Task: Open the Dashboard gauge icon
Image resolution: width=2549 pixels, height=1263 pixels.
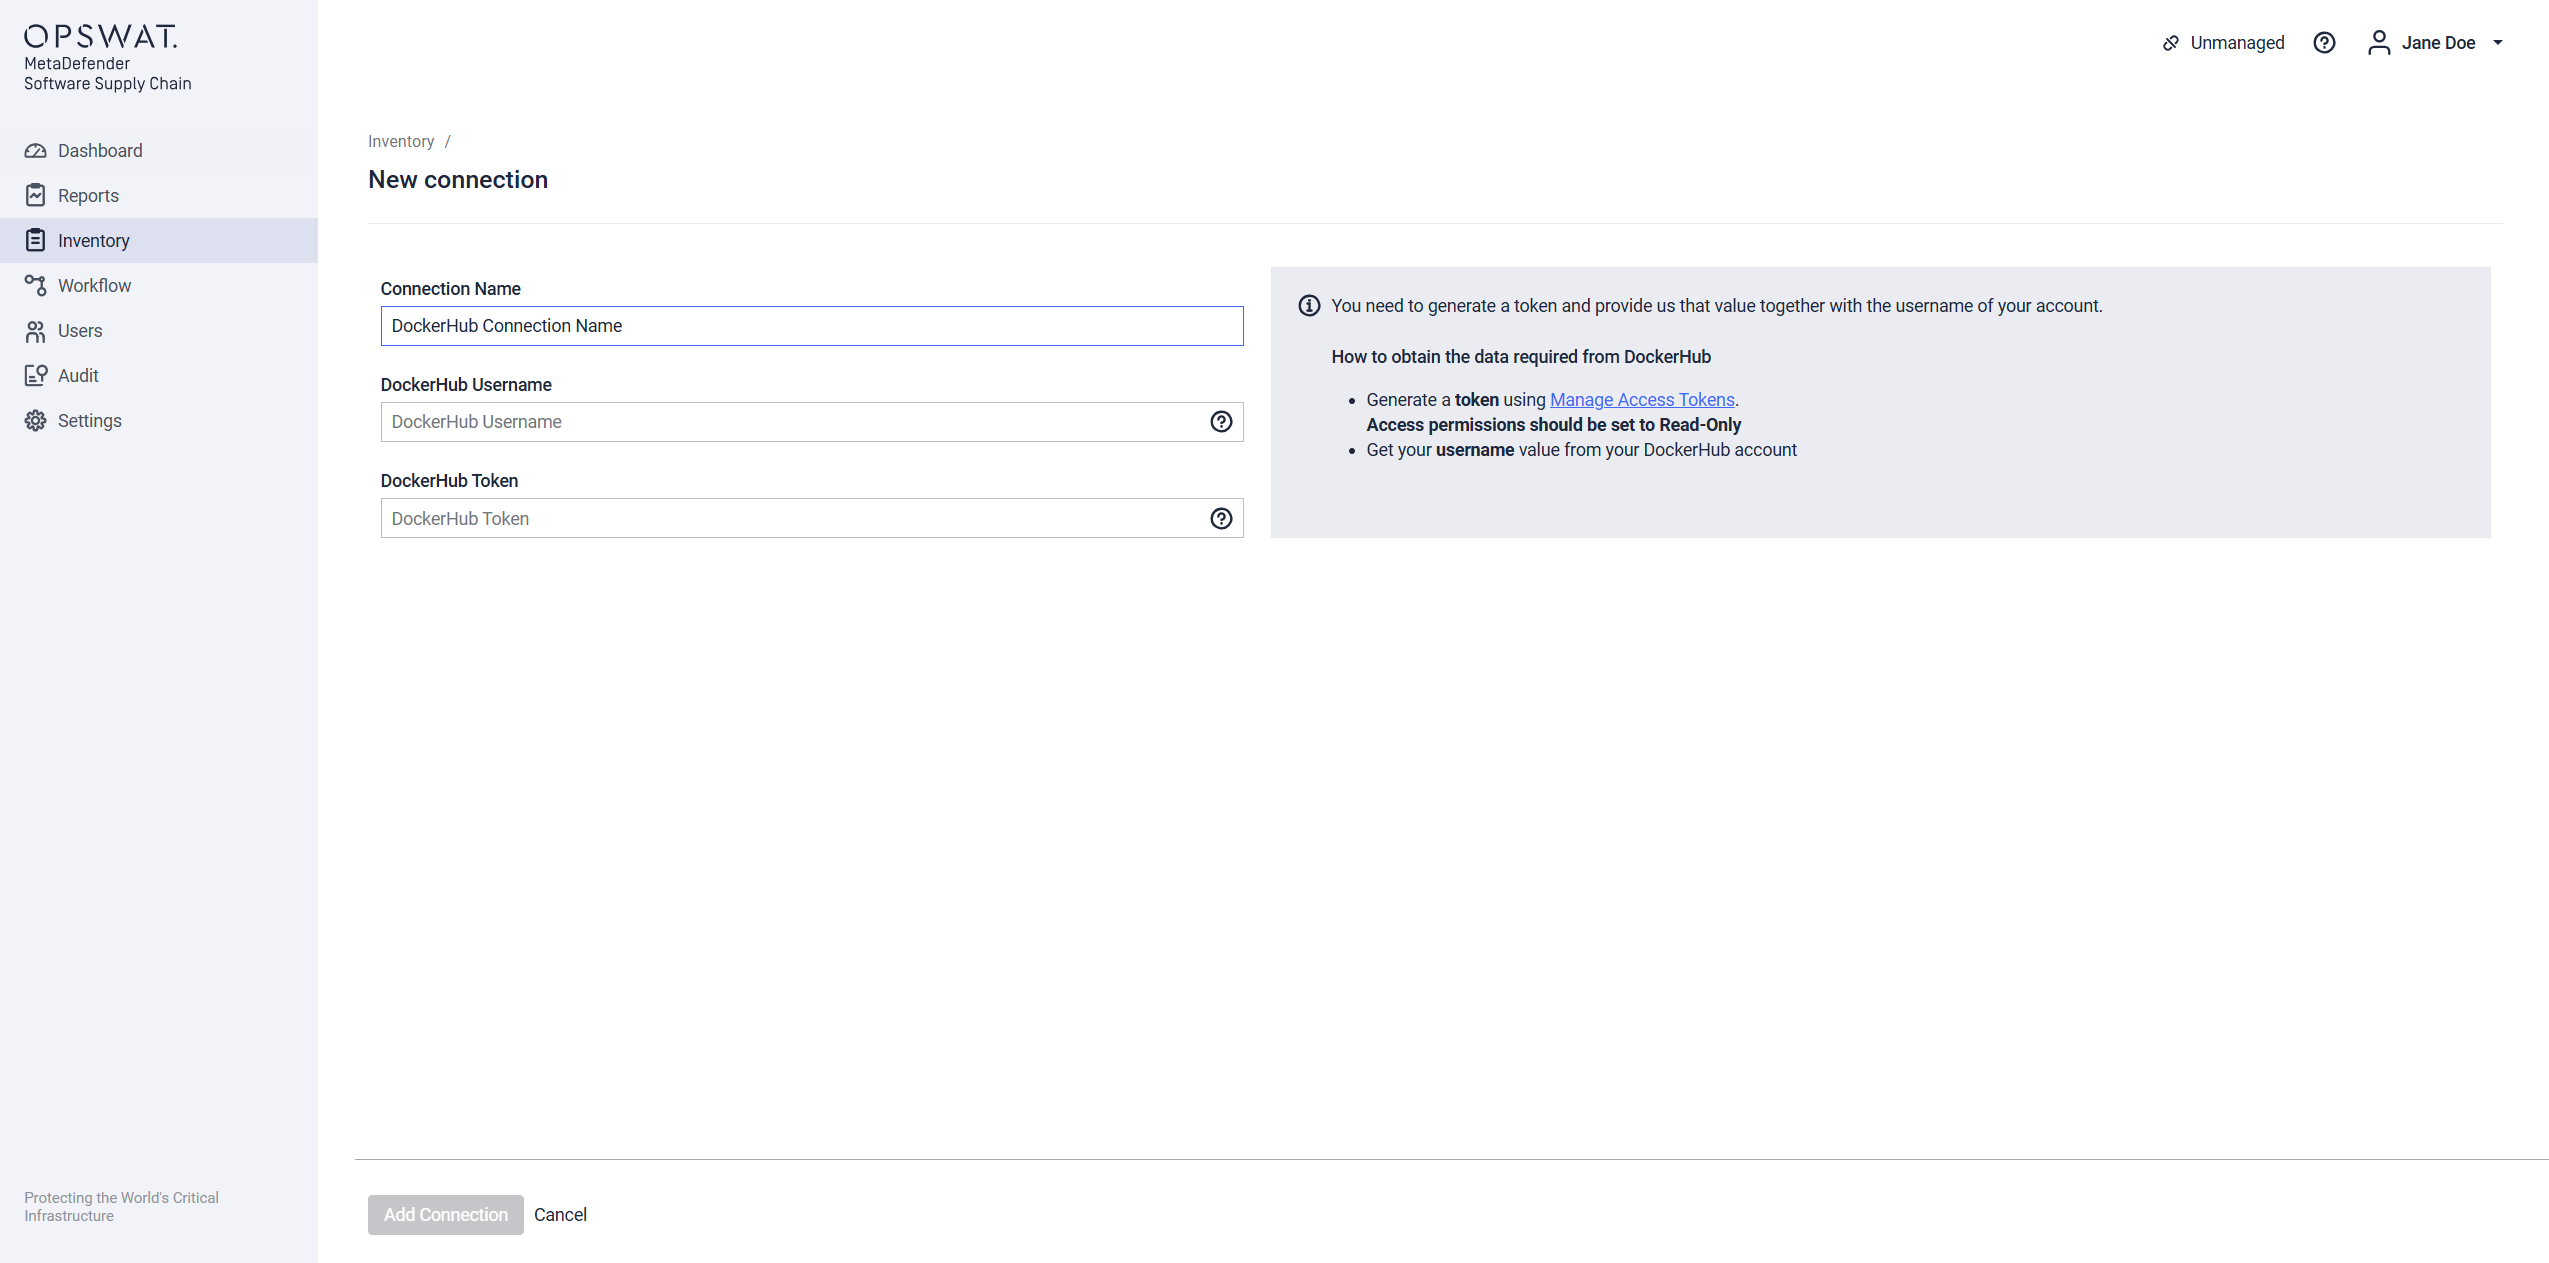Action: [x=36, y=151]
